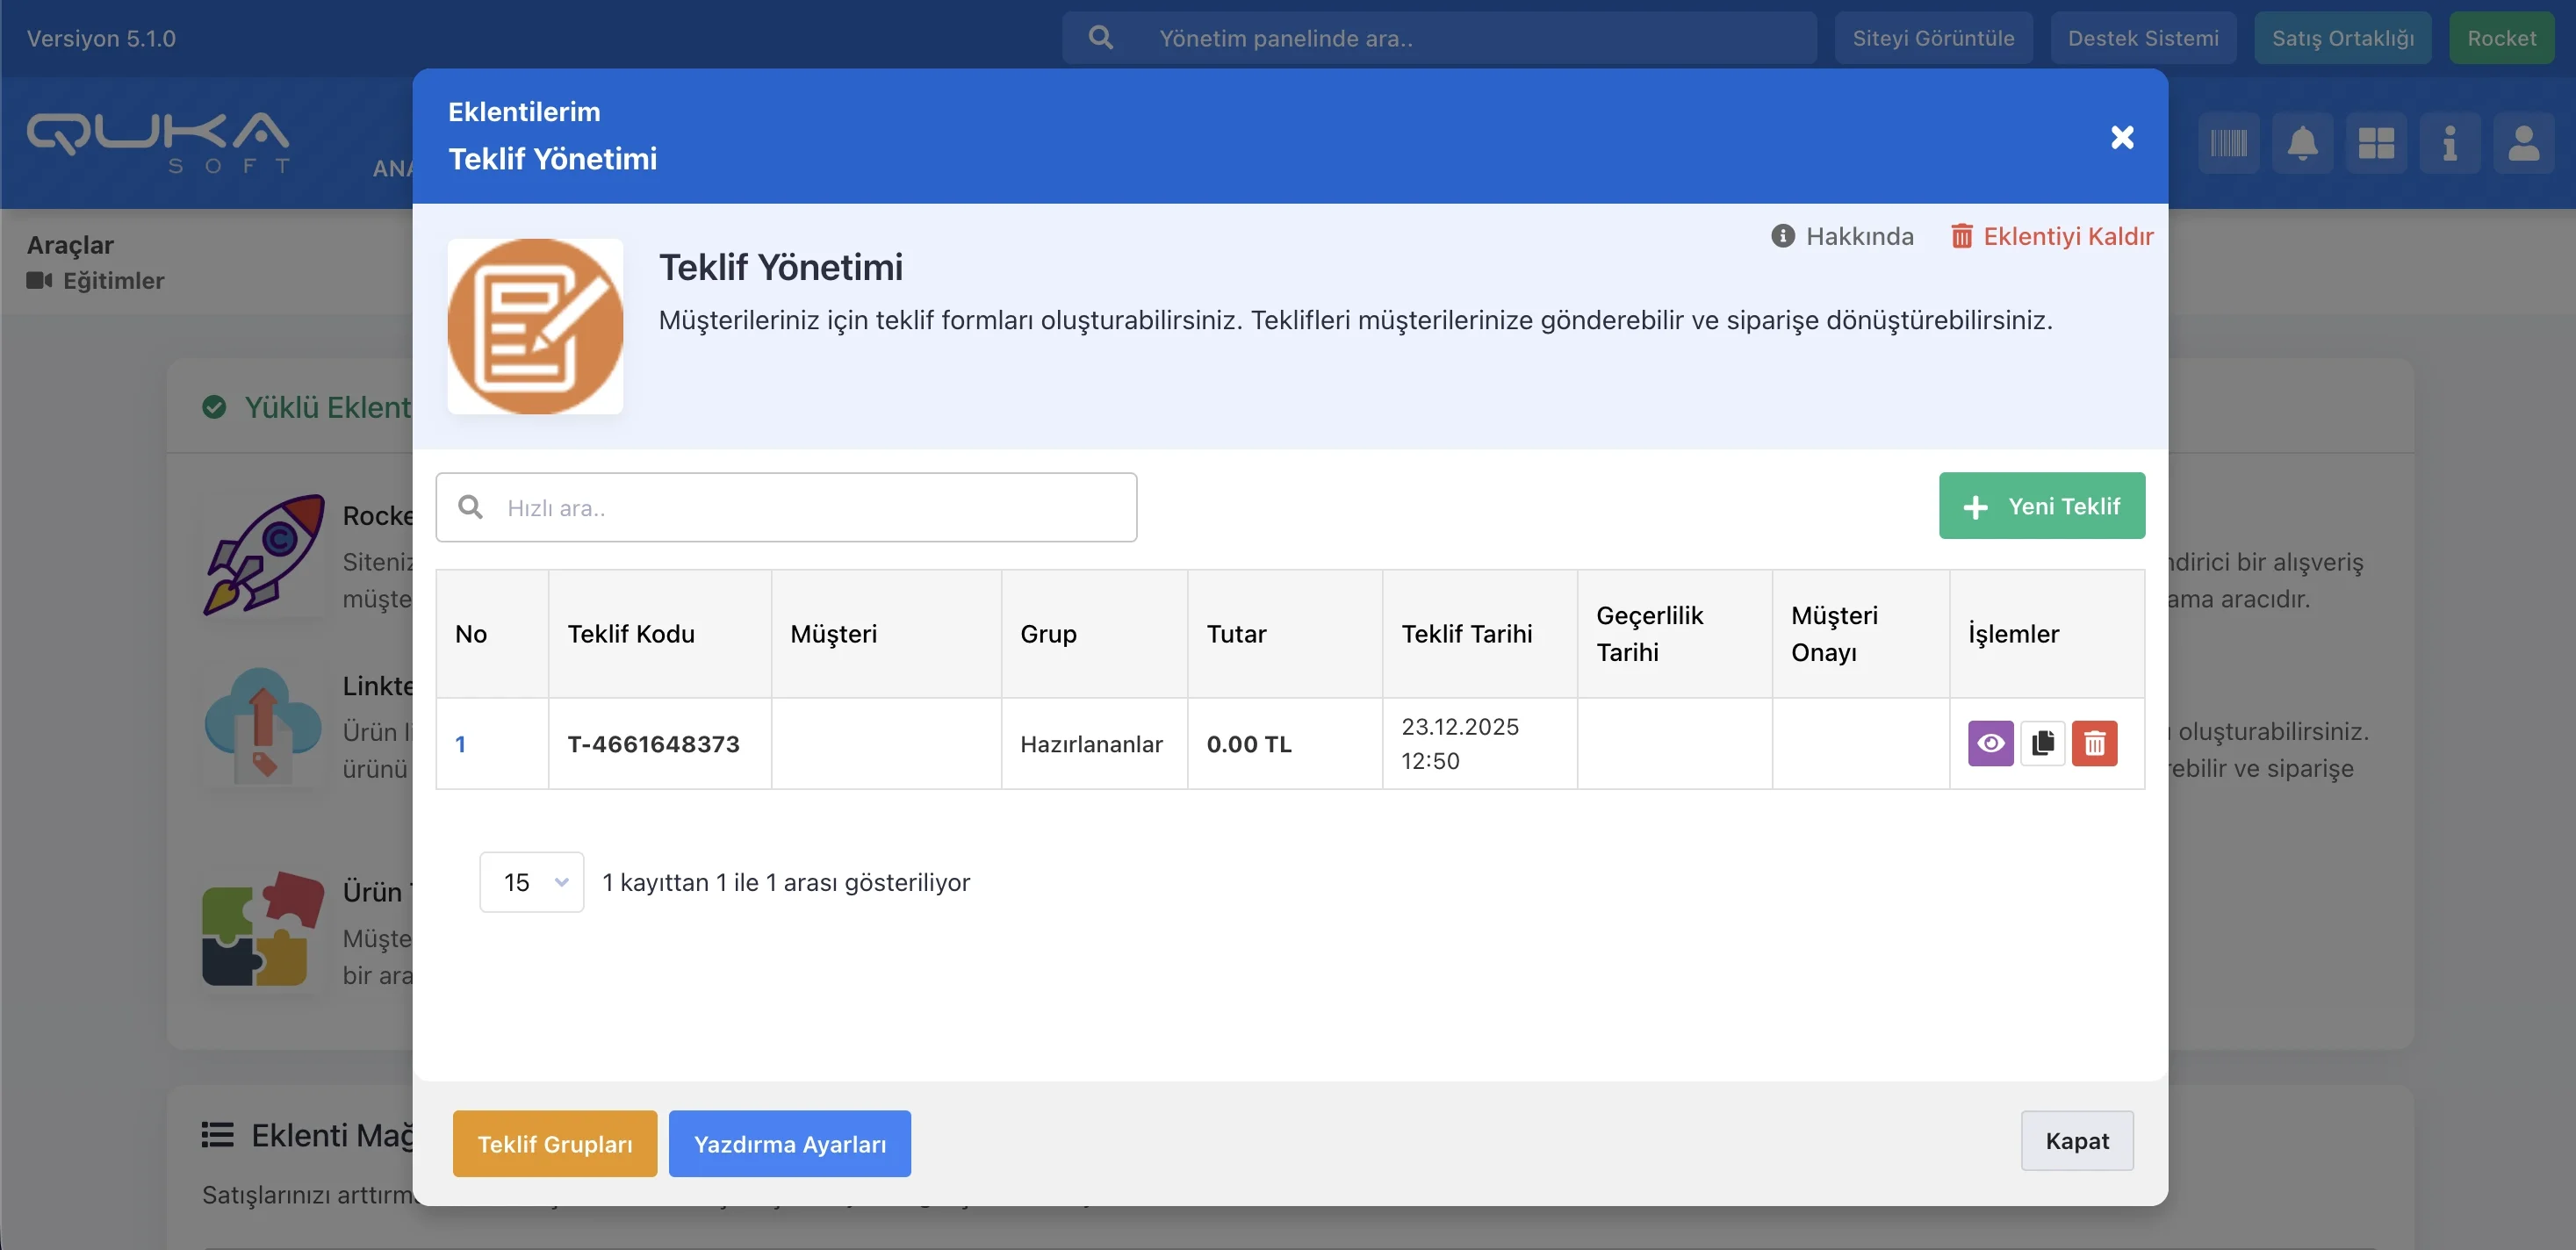Copy the T-4661648373 offer
The height and width of the screenshot is (1250, 2576).
[x=2042, y=743]
